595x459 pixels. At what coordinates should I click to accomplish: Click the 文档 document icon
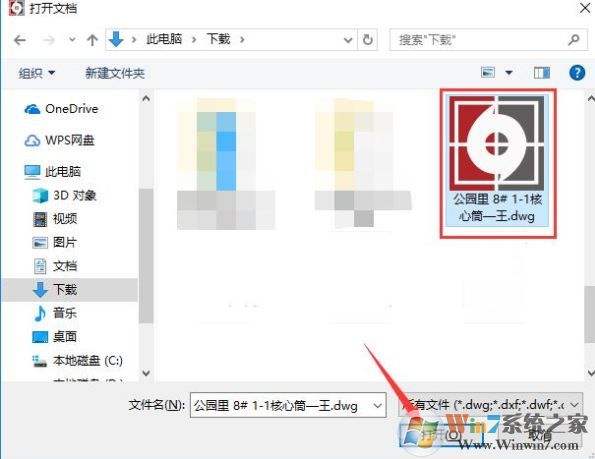click(40, 266)
